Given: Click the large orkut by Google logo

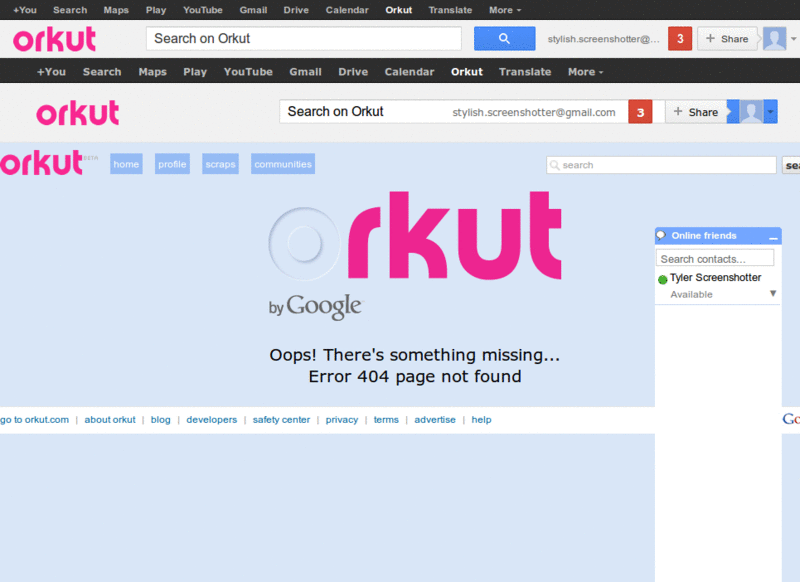Looking at the screenshot, I should (414, 255).
